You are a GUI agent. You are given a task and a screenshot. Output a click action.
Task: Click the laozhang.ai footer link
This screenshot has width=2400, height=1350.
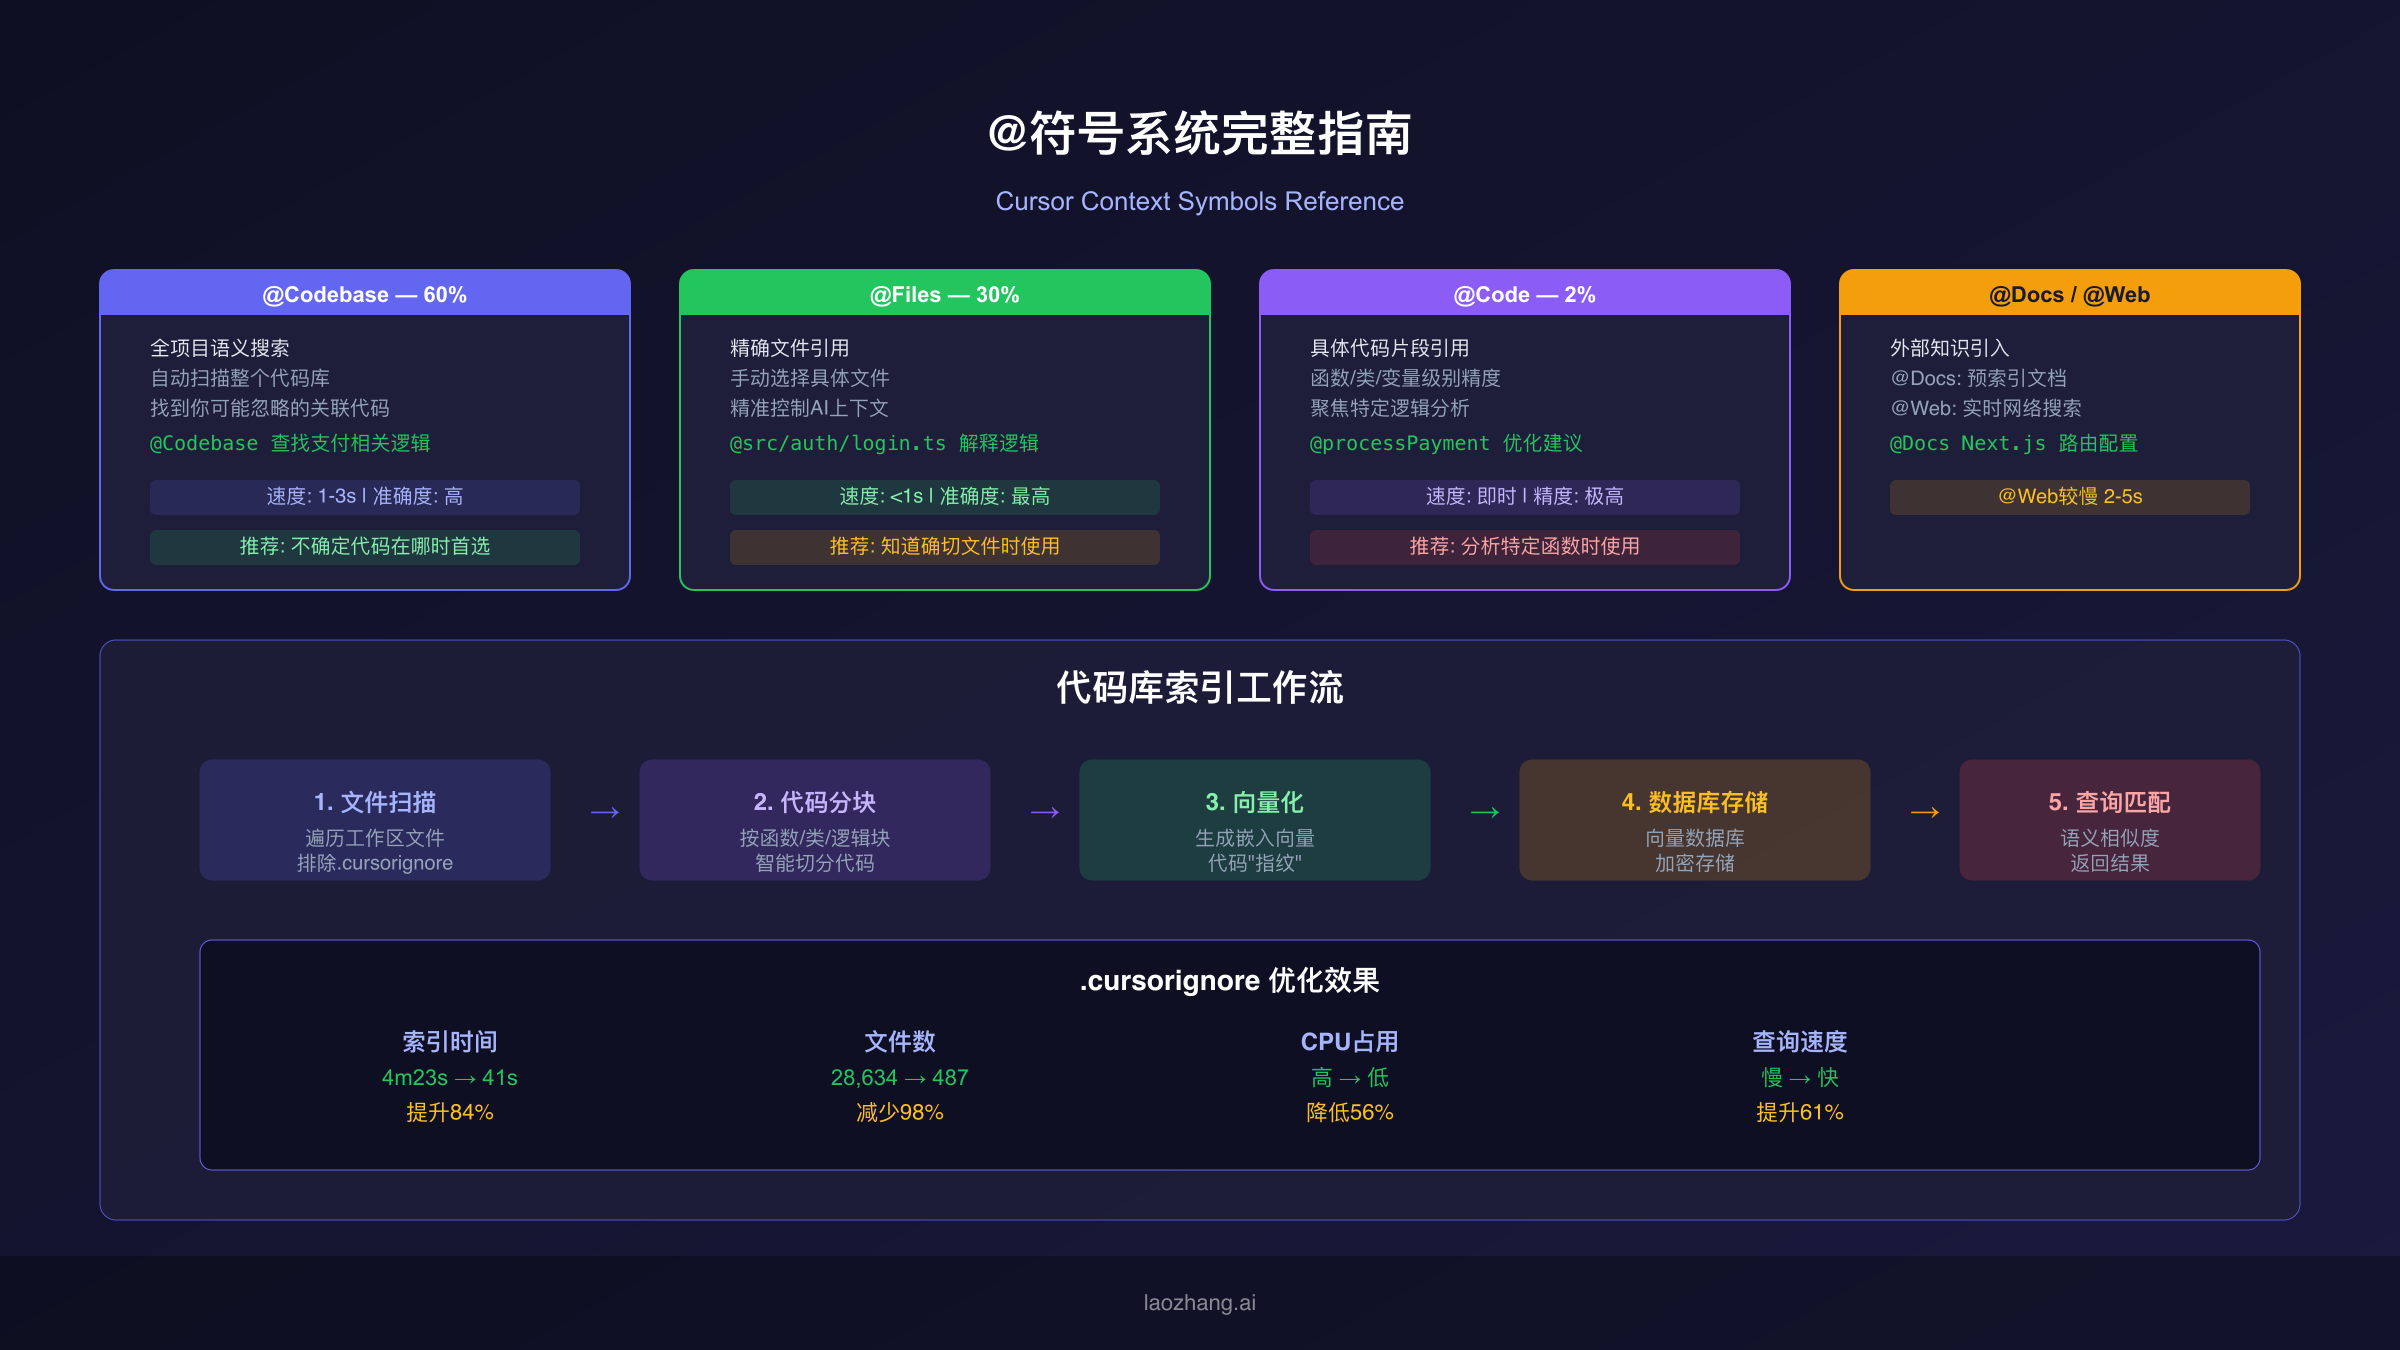click(1199, 1302)
